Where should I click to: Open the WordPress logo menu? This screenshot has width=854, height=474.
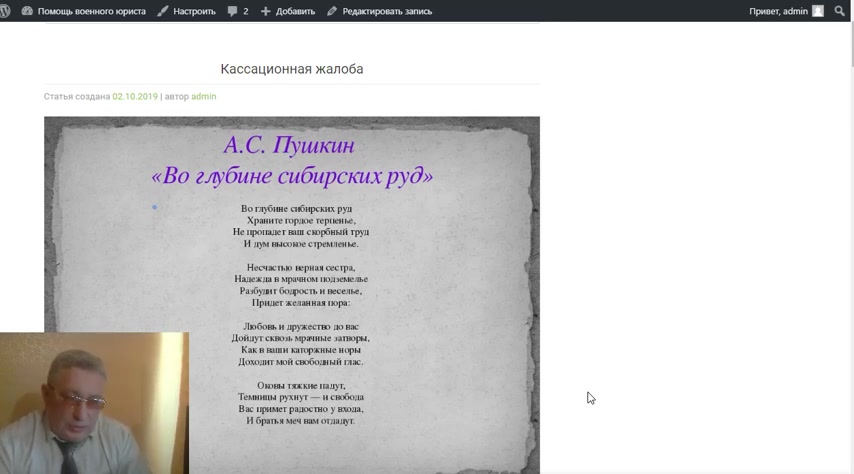tap(4, 11)
